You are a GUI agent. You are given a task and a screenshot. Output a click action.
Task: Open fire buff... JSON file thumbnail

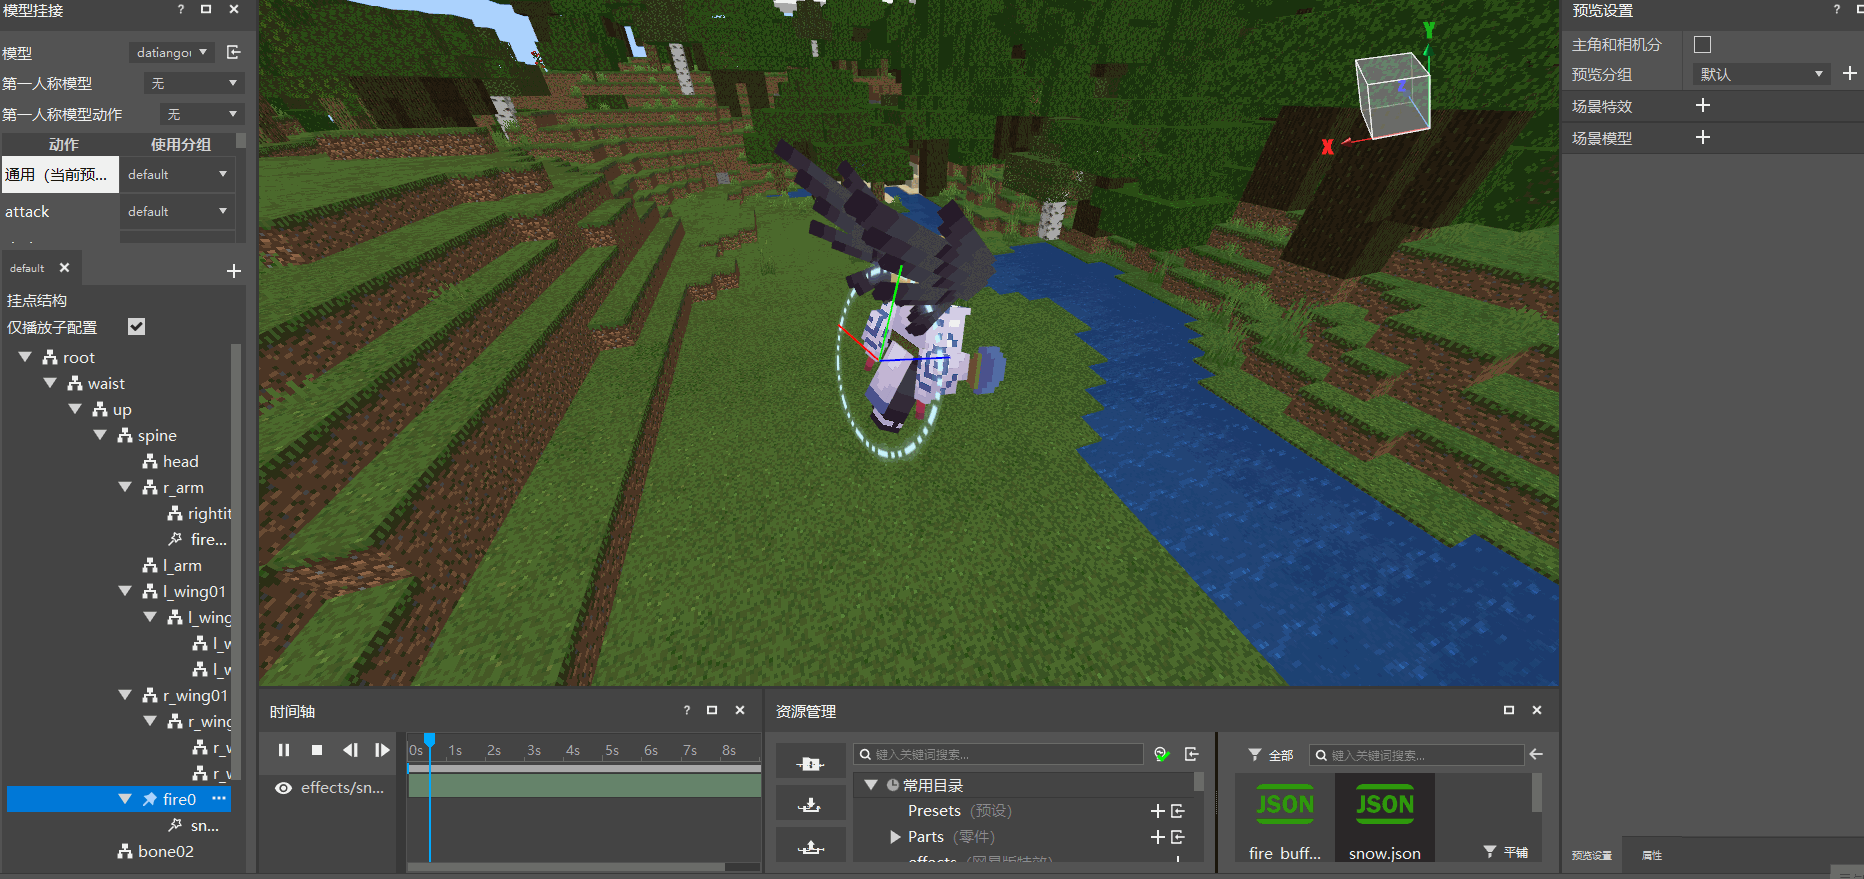coord(1285,818)
